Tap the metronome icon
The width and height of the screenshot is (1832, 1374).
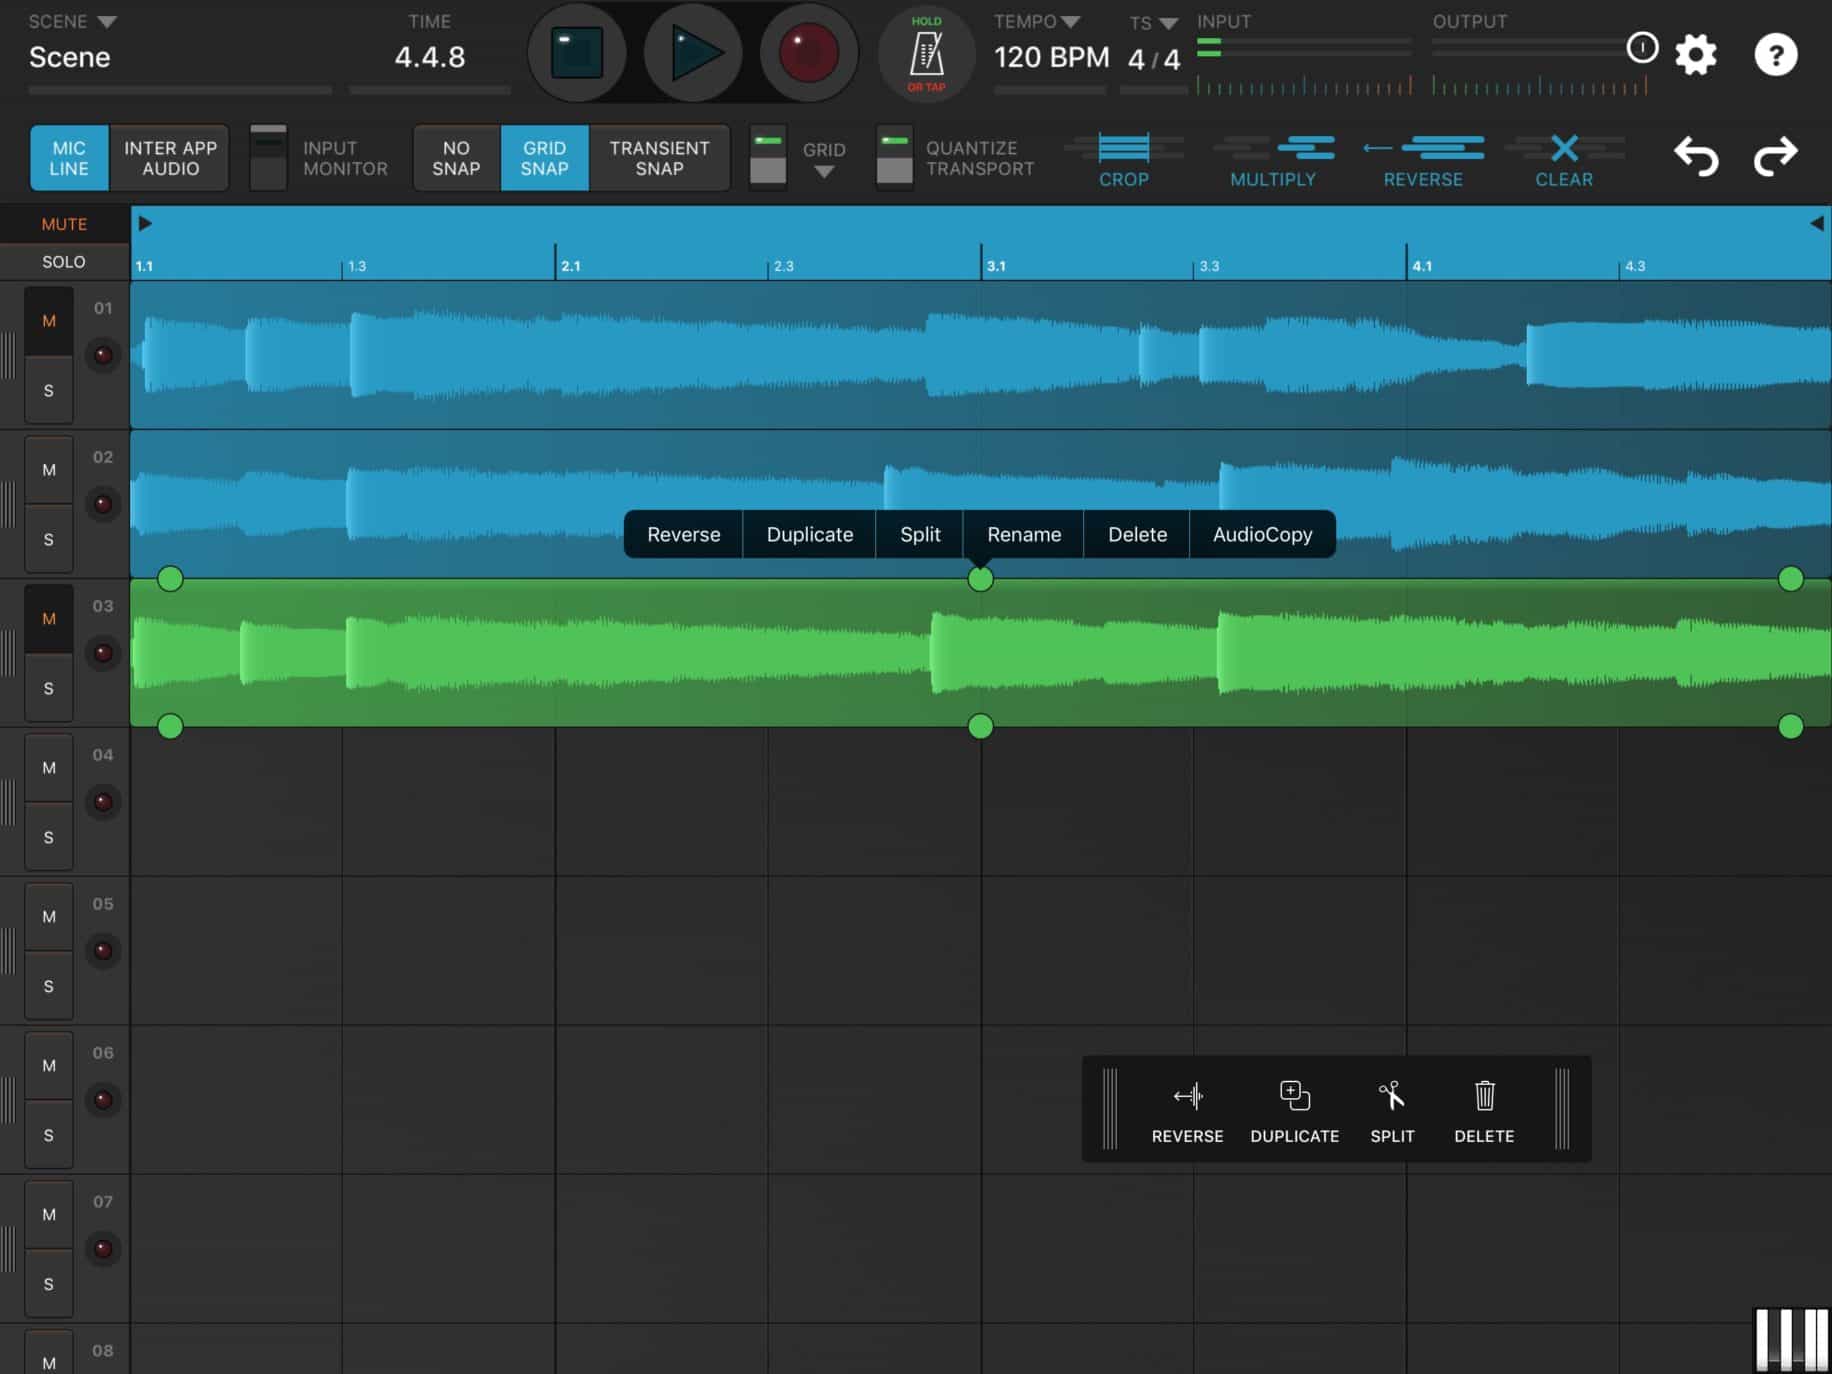point(925,52)
